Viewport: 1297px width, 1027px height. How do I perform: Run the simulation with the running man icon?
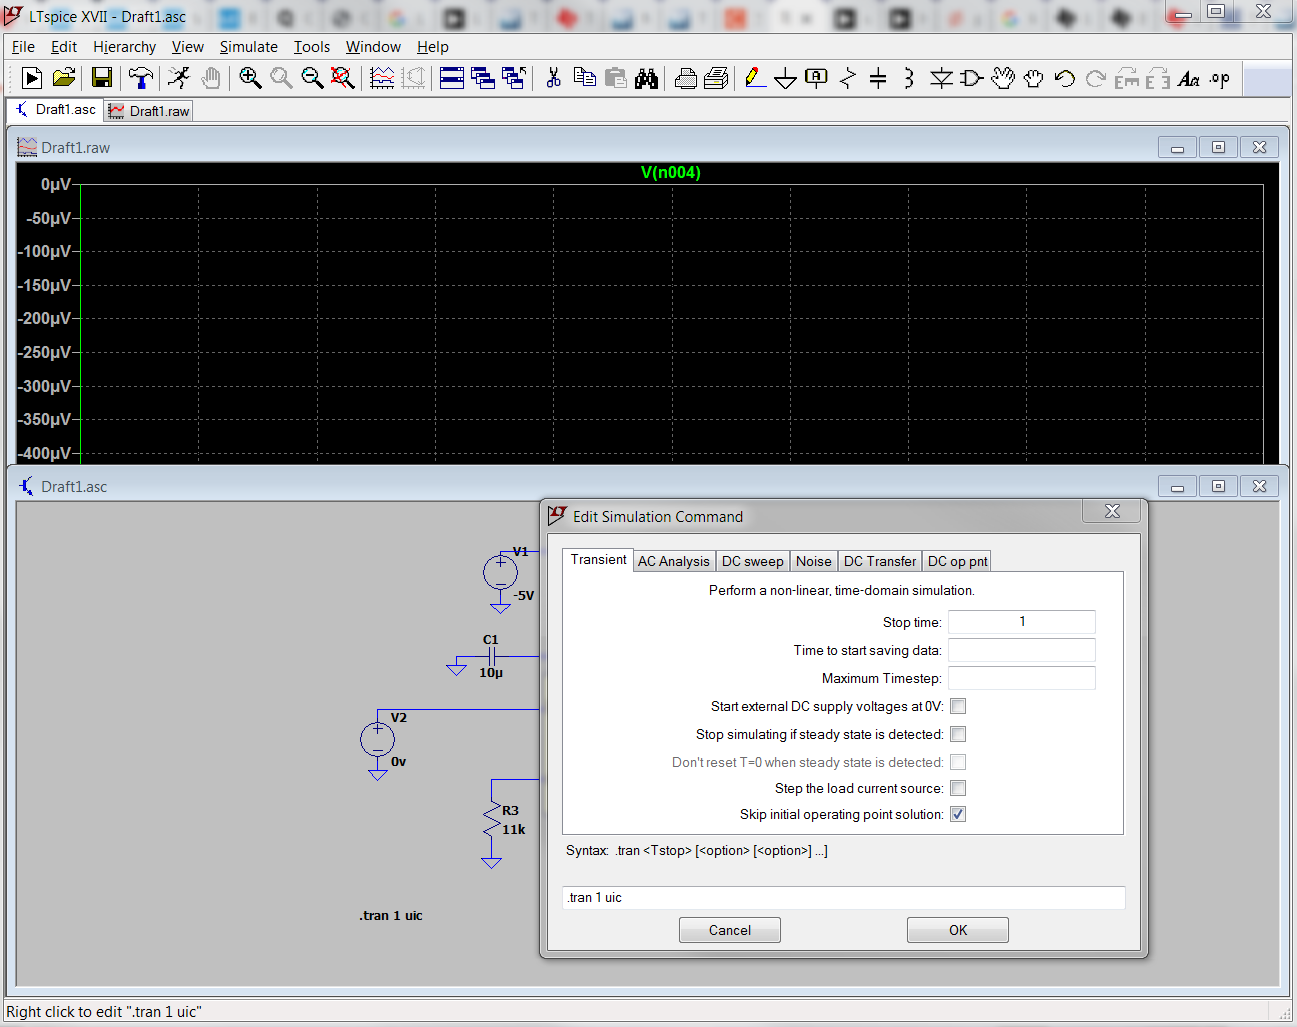pyautogui.click(x=179, y=78)
